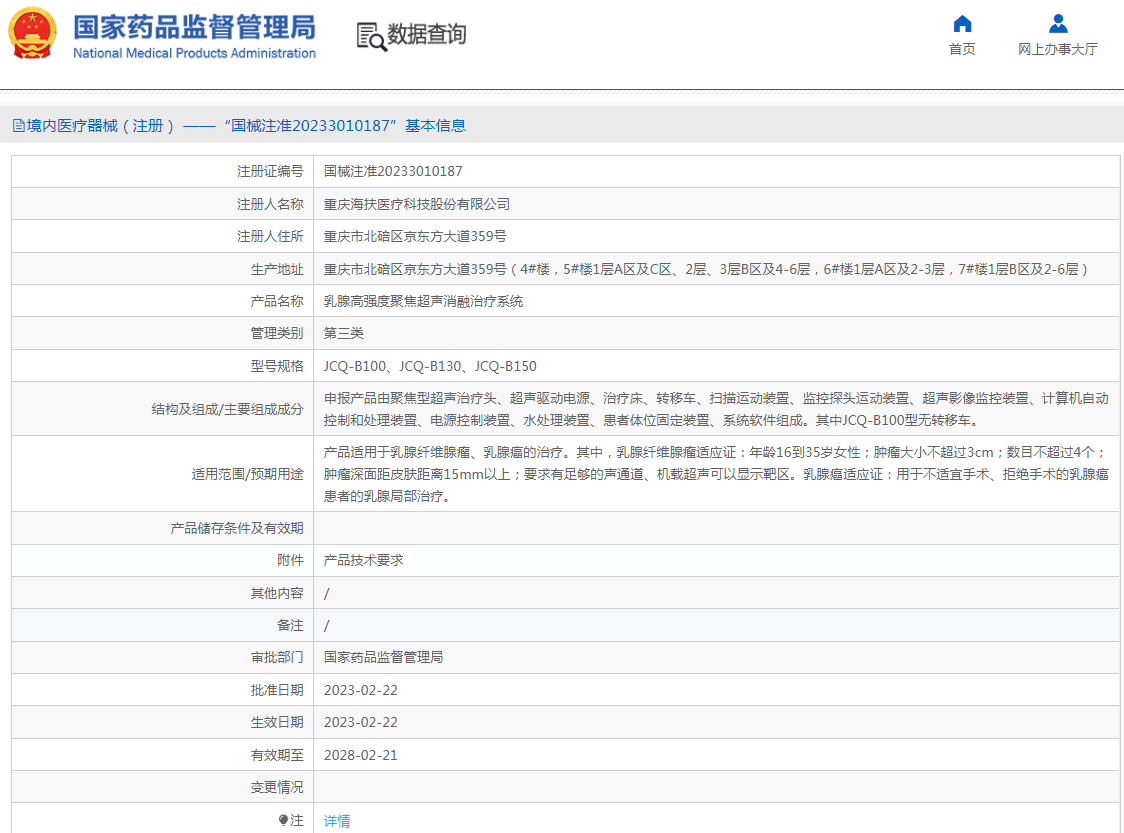
Task: Click the 有效期至 label
Action: click(x=277, y=756)
